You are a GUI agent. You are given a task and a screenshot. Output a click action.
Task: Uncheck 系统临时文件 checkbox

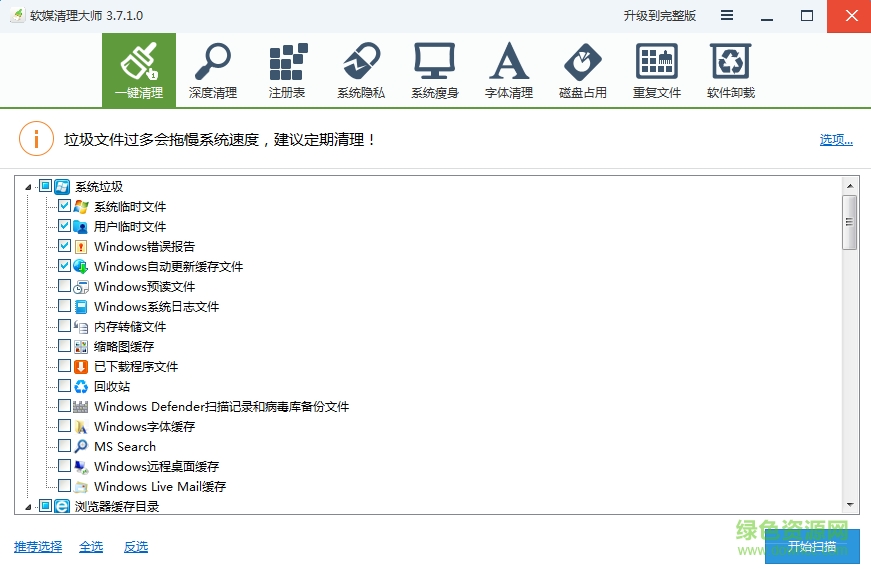point(64,206)
